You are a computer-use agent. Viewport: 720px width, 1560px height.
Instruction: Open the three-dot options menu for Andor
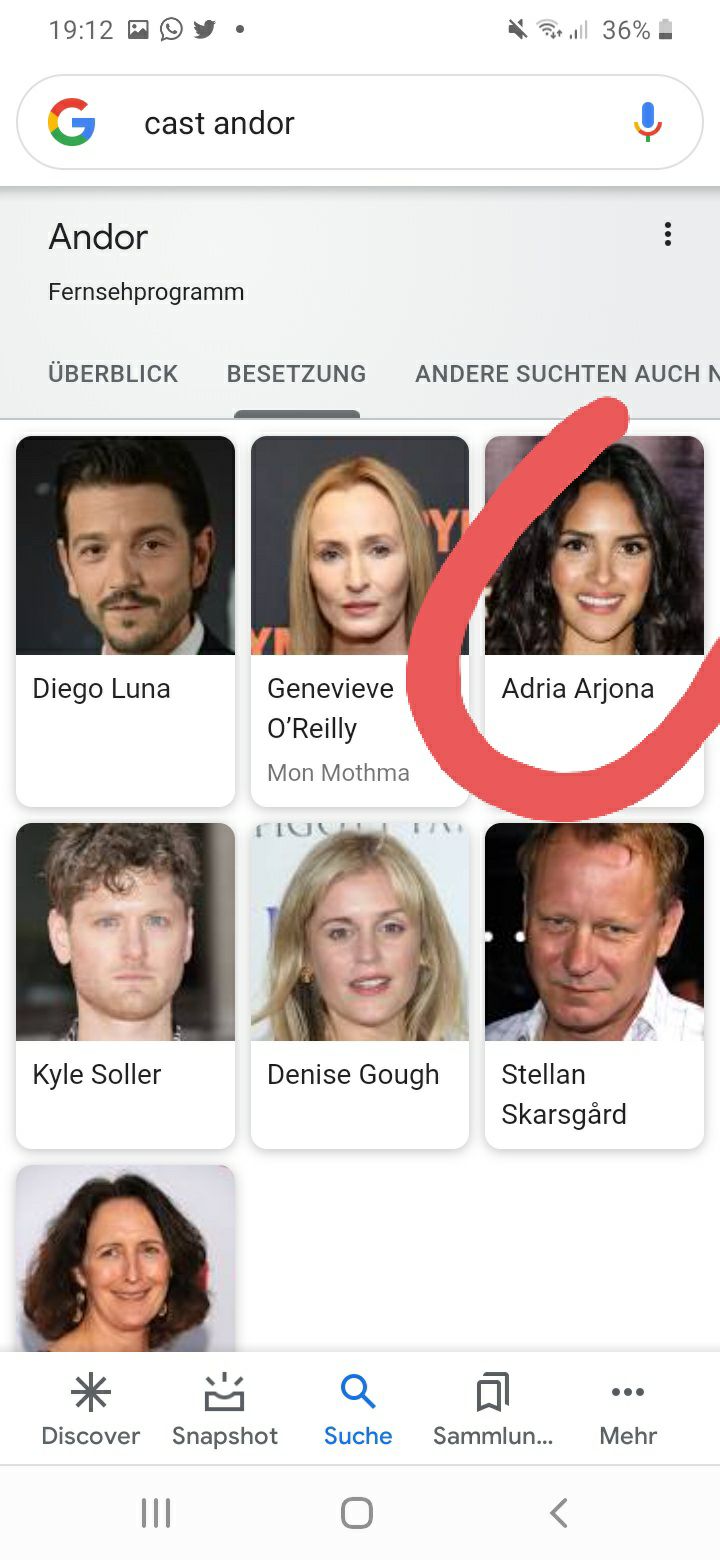[x=668, y=235]
